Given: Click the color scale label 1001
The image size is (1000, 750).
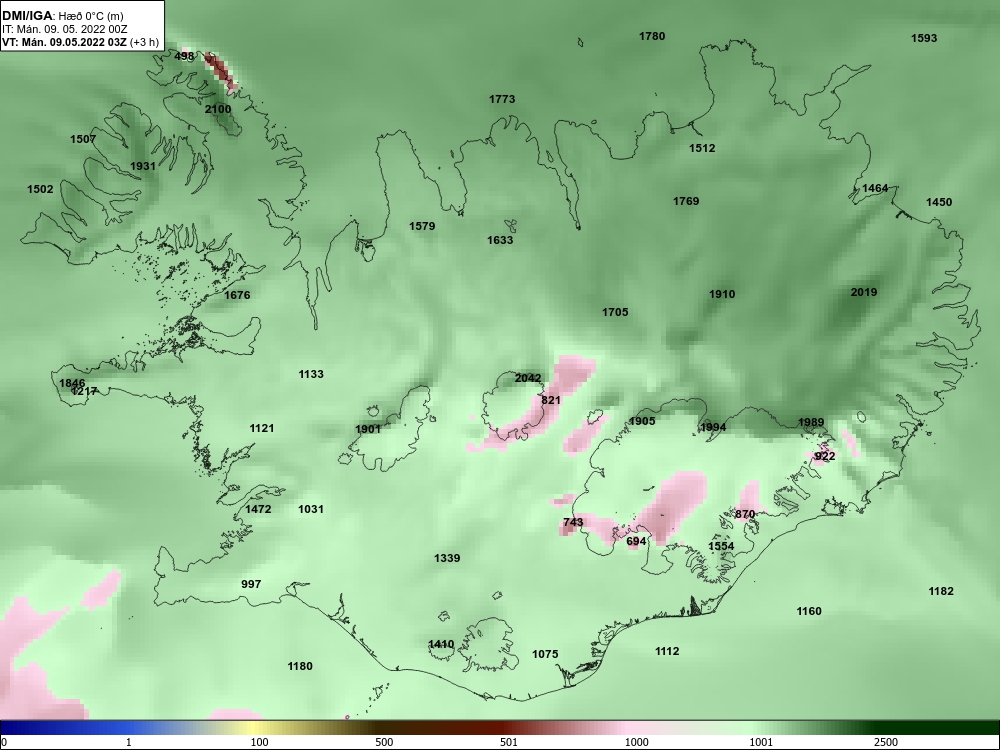Looking at the screenshot, I should point(761,742).
